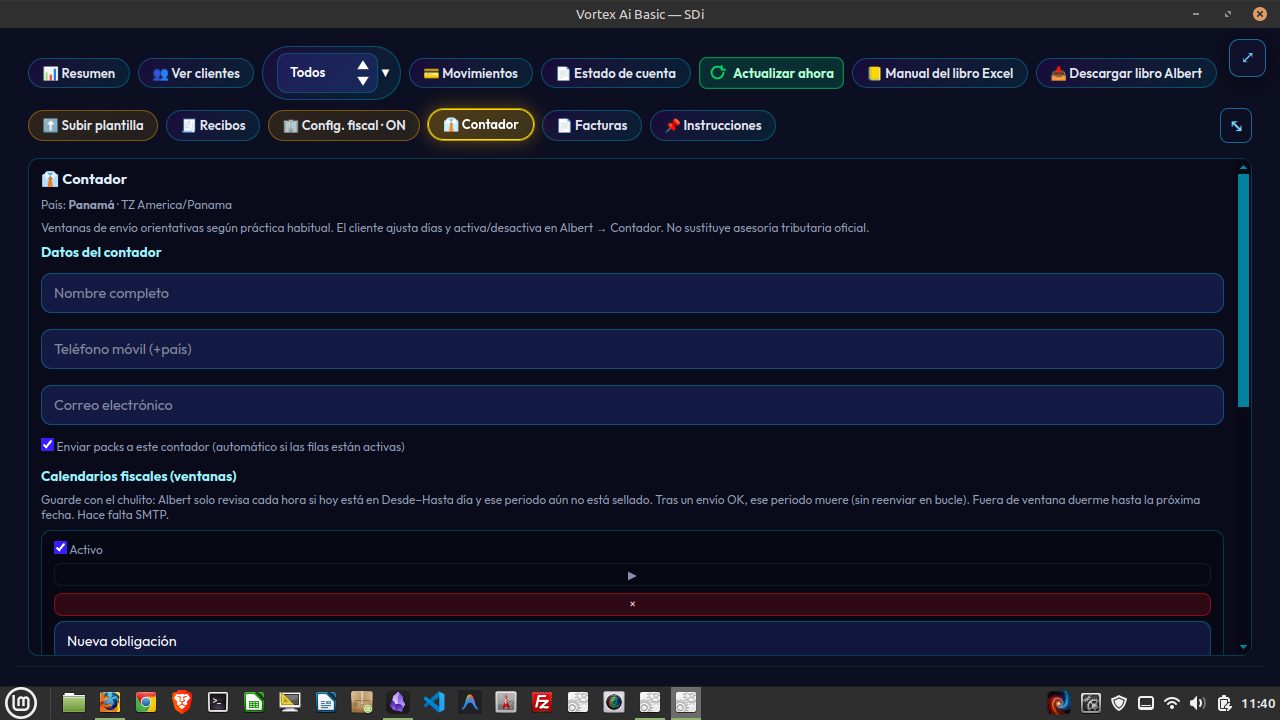The width and height of the screenshot is (1280, 720).
Task: Open LibreOffice Calc in the taskbar
Action: [x=254, y=702]
